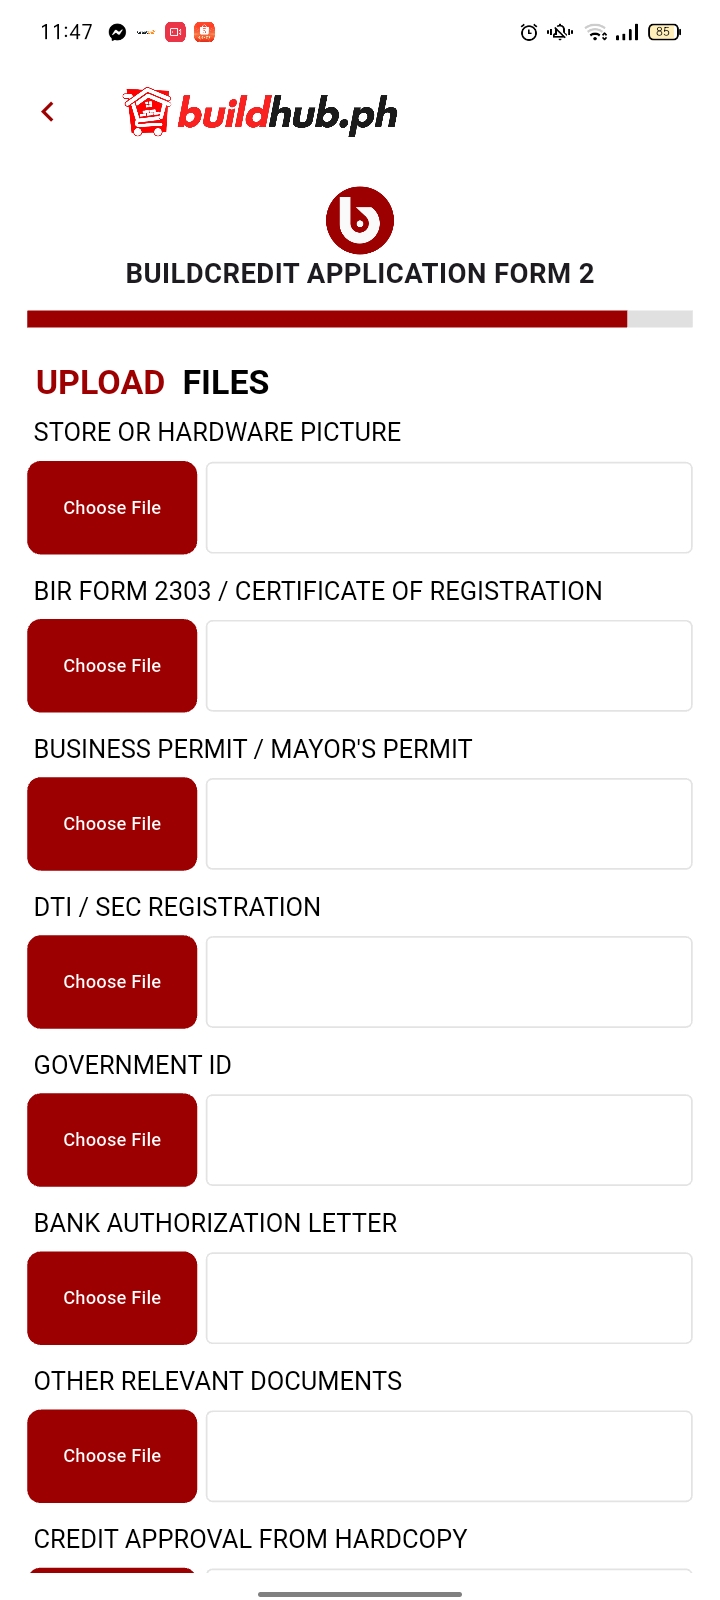Choose file for Government ID
Screen dimensions: 720x1600
click(112, 1140)
